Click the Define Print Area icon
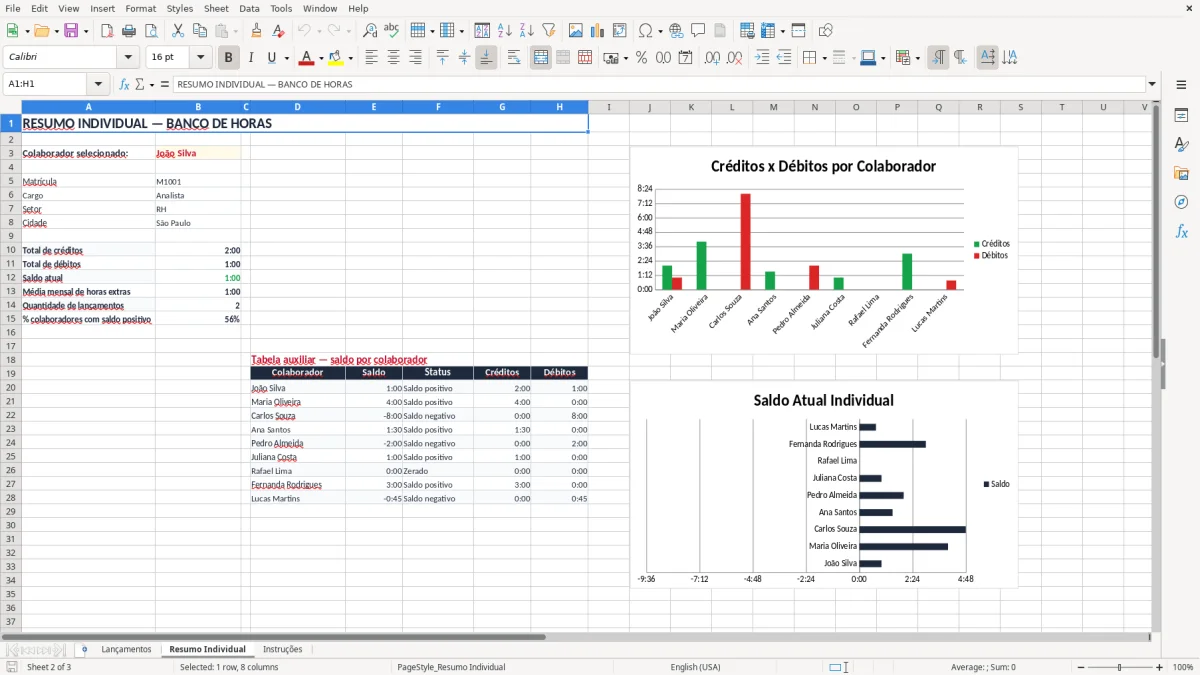The width and height of the screenshot is (1200, 675). click(745, 31)
